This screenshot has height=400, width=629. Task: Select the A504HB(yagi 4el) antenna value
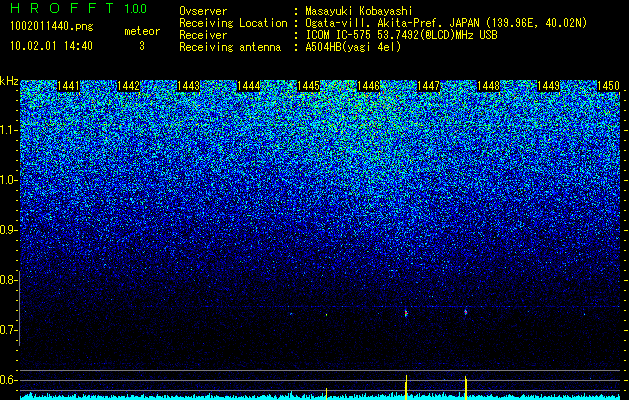(x=353, y=47)
